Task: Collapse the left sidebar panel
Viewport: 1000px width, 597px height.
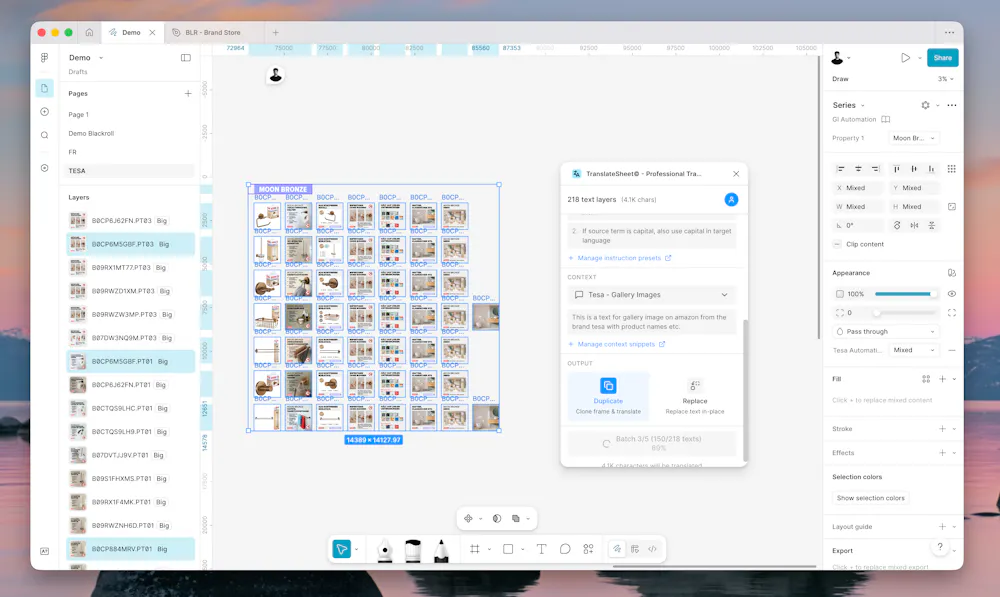Action: (186, 58)
